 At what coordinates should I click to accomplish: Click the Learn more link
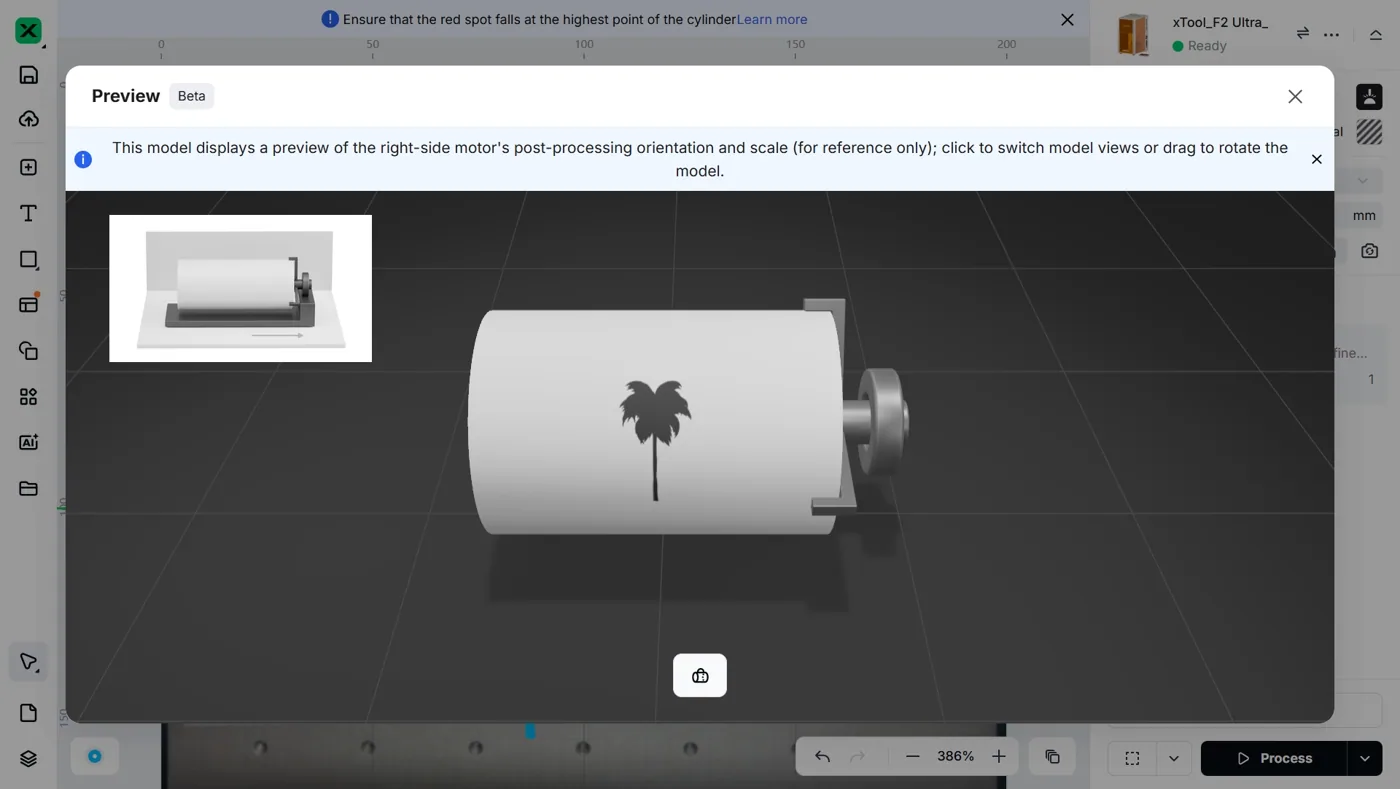coord(772,19)
